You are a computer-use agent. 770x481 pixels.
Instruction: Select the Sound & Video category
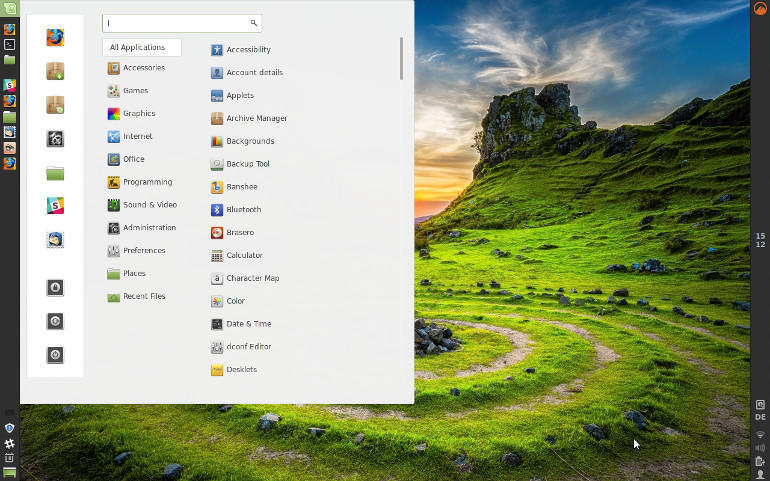[x=149, y=205]
